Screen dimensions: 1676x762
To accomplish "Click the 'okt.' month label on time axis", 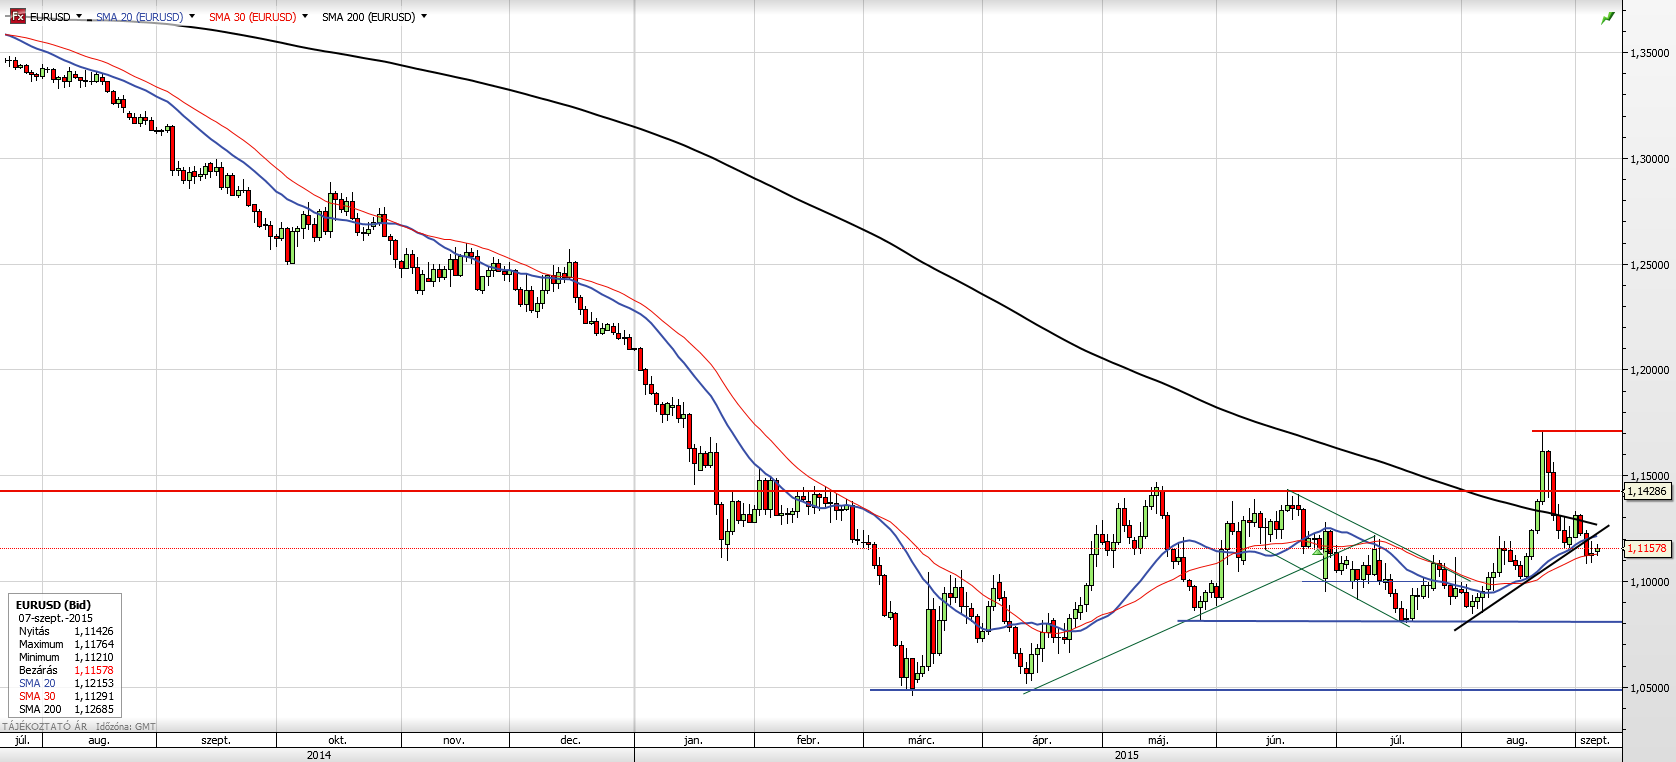I will [338, 740].
